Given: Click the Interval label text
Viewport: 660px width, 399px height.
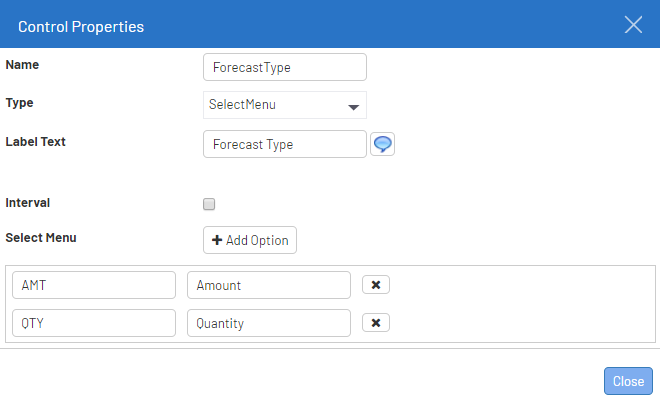Looking at the screenshot, I should point(28,203).
